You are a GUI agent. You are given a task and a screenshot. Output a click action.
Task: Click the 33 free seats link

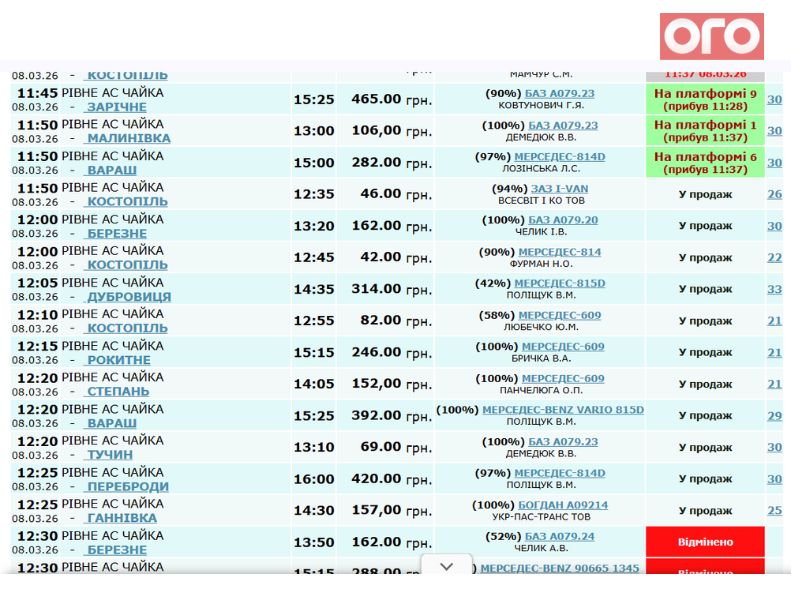(x=774, y=289)
